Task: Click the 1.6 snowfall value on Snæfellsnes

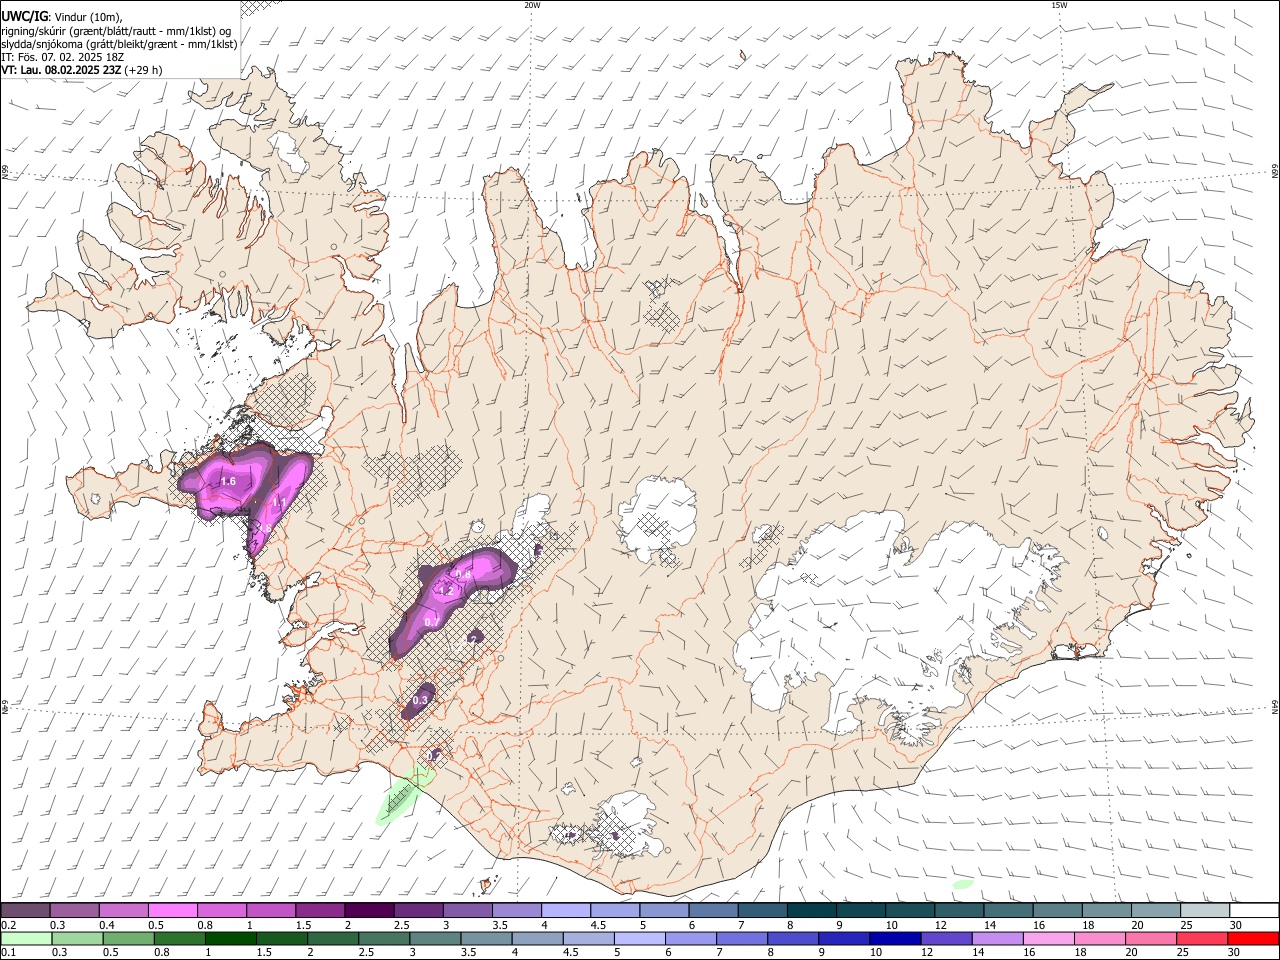Action: [x=228, y=482]
